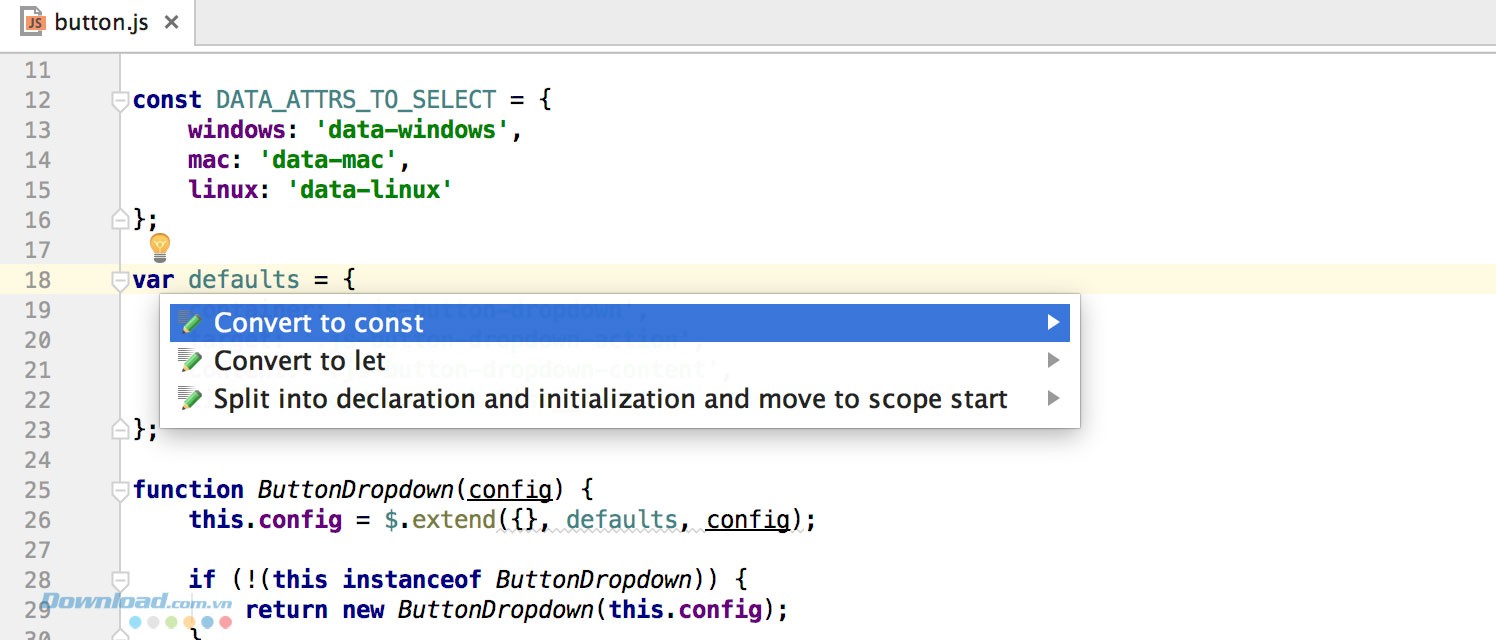
Task: Select Split into declaration and initialization
Action: pyautogui.click(x=610, y=399)
